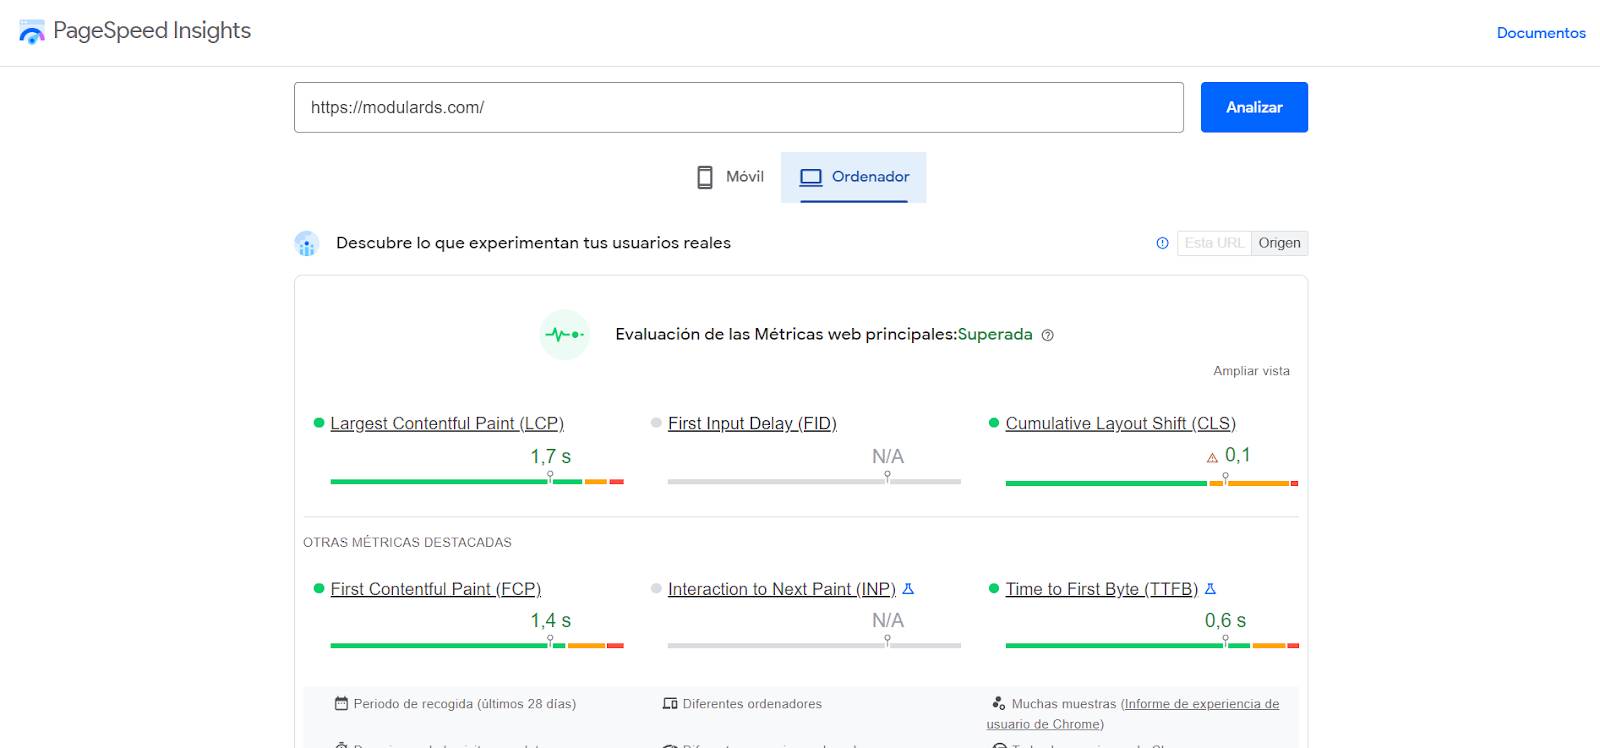Image resolution: width=1600 pixels, height=748 pixels.
Task: Click the experimental flask icon beside INP
Action: click(x=908, y=589)
